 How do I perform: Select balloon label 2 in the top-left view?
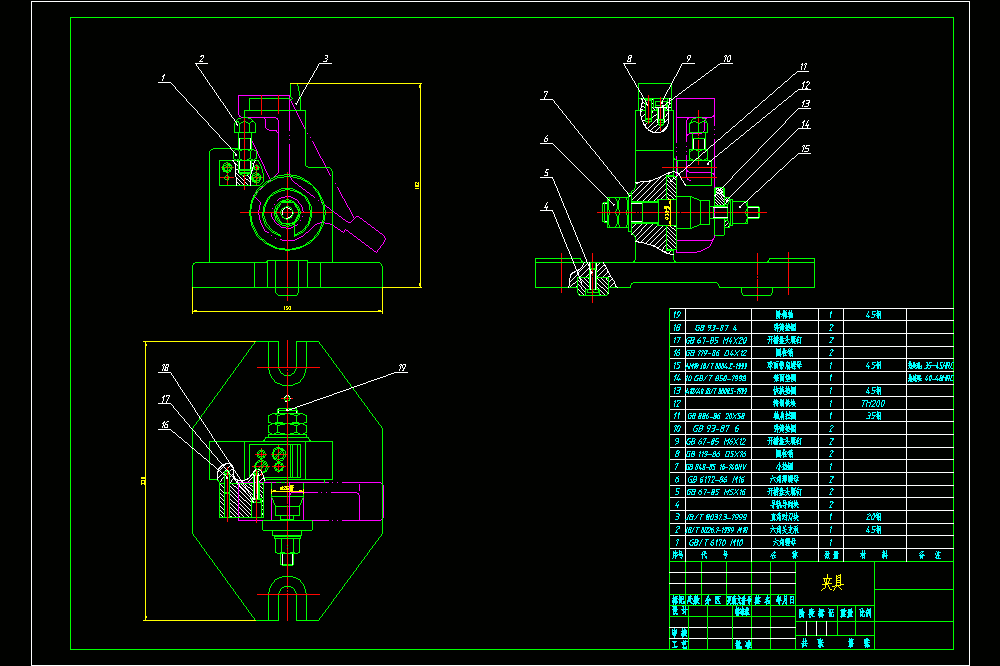[x=202, y=59]
